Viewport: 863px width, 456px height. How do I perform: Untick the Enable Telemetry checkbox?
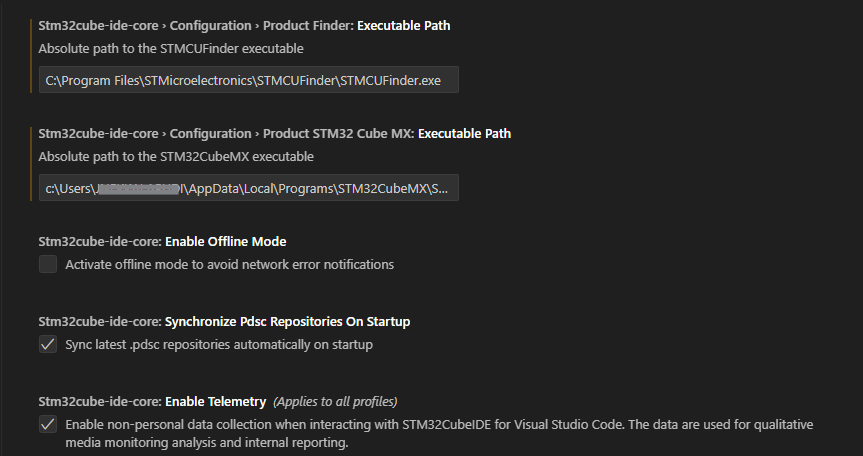48,424
